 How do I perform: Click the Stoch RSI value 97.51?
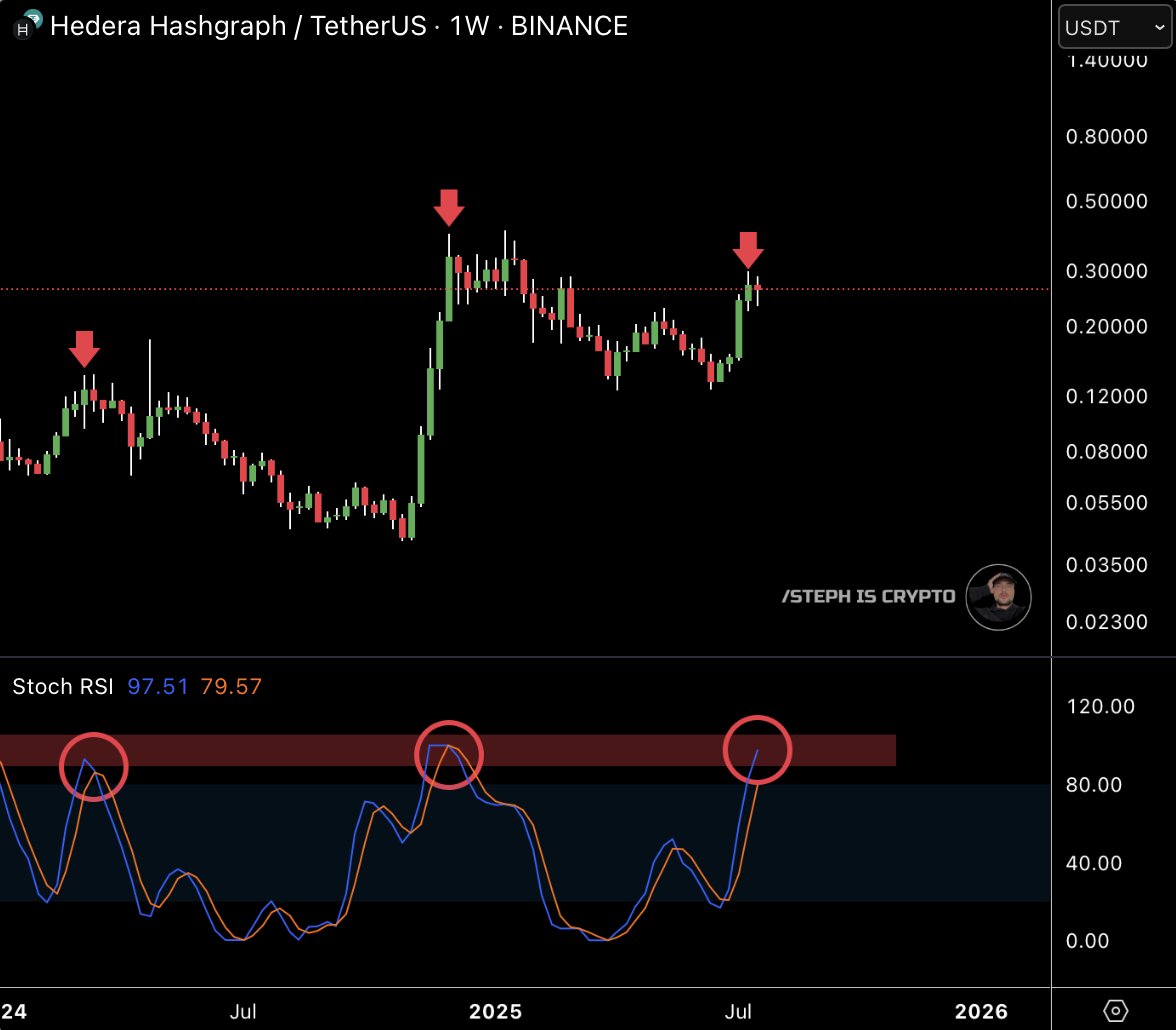[x=158, y=686]
